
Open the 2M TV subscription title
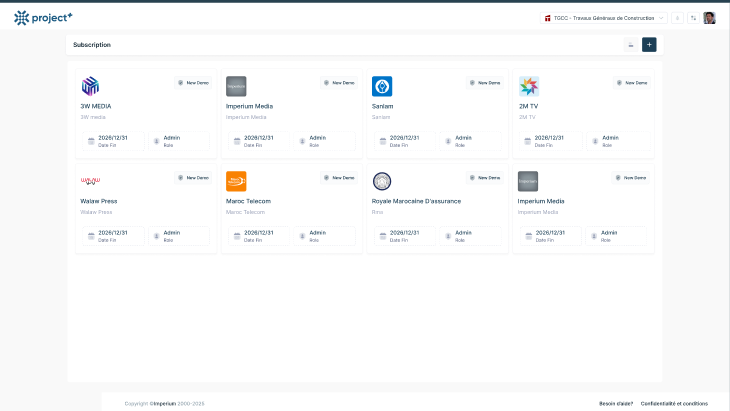click(528, 106)
